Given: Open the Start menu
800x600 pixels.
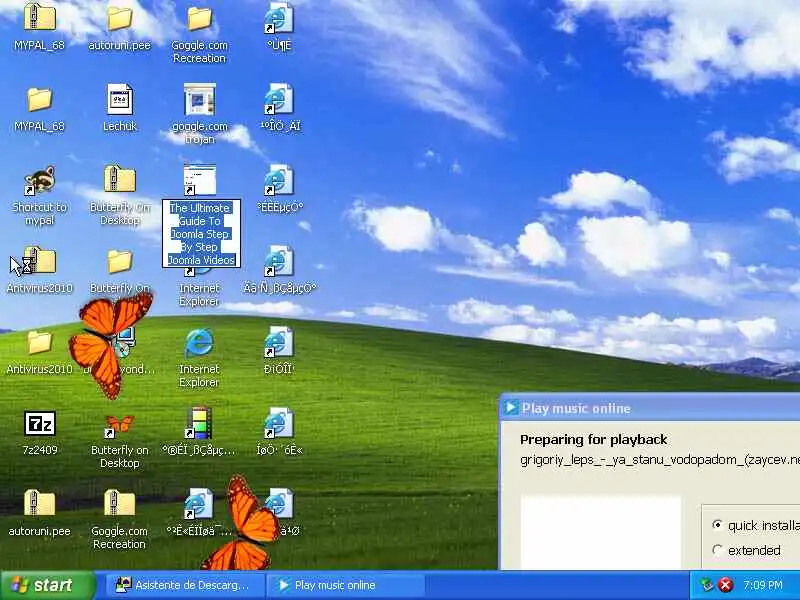Looking at the screenshot, I should [x=48, y=585].
